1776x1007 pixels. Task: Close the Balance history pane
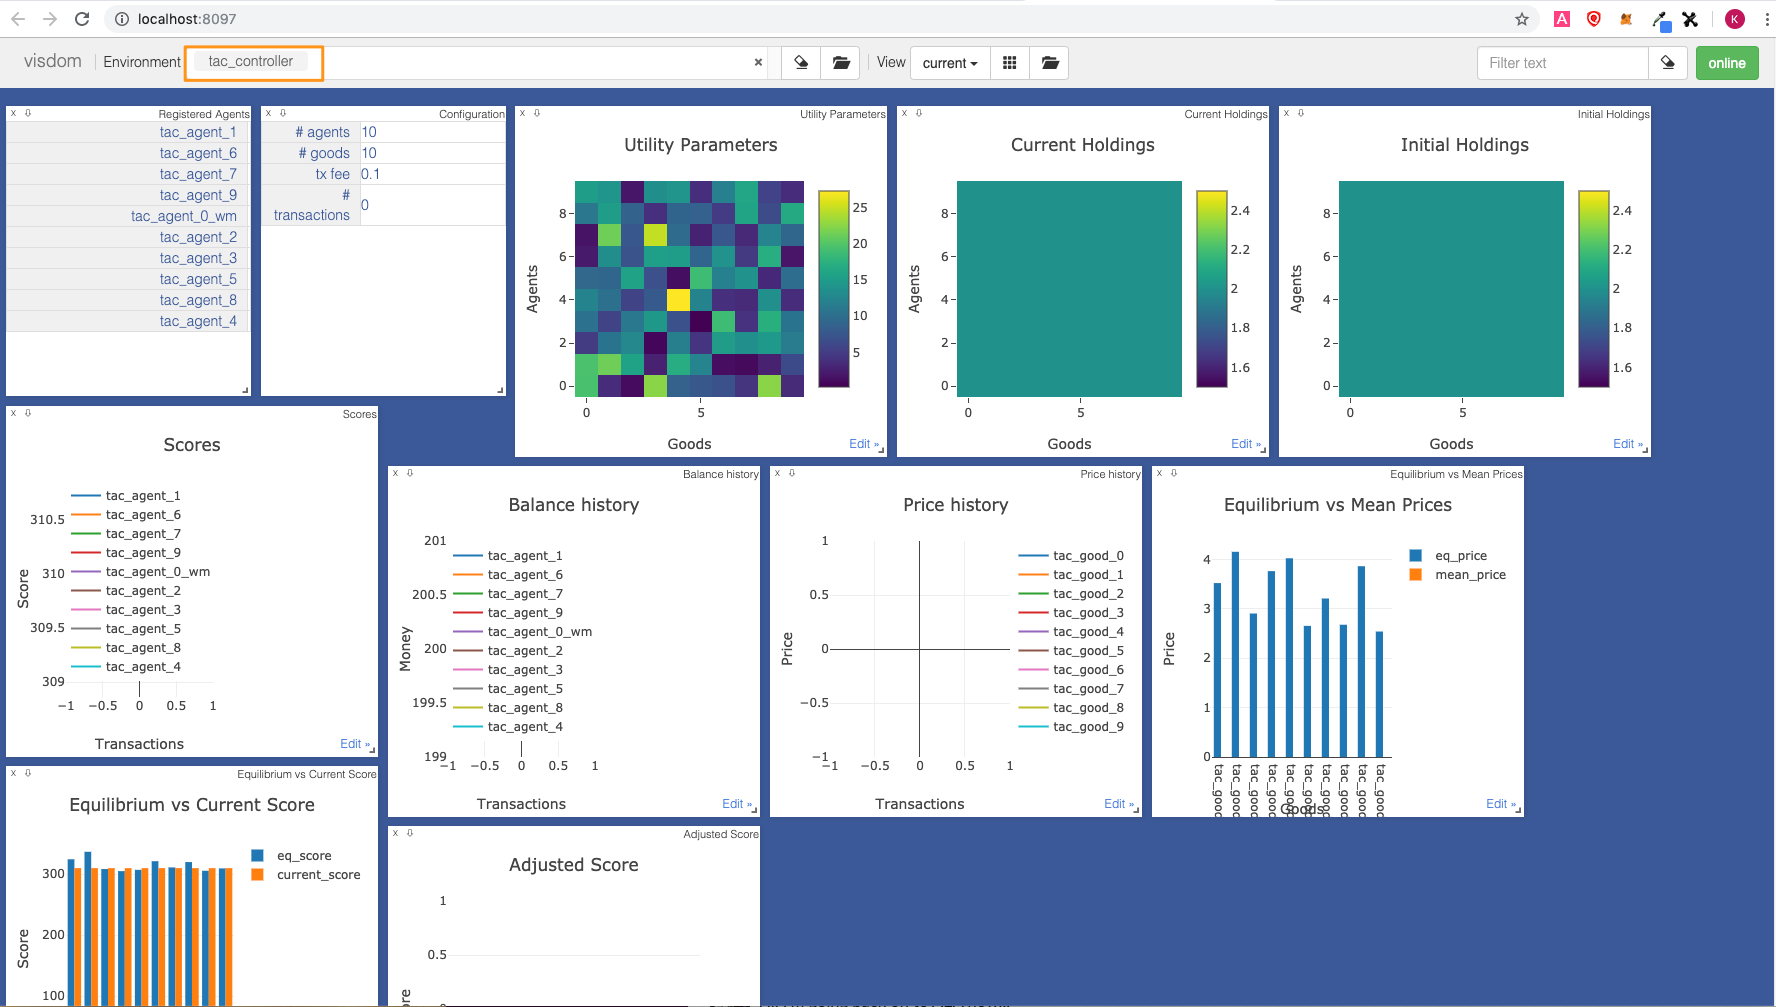click(x=395, y=473)
